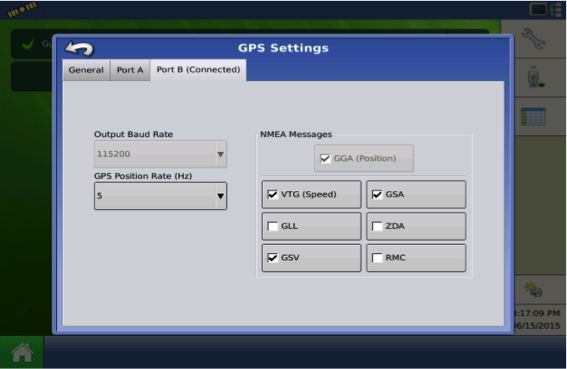Click the clock time display

tap(537, 313)
